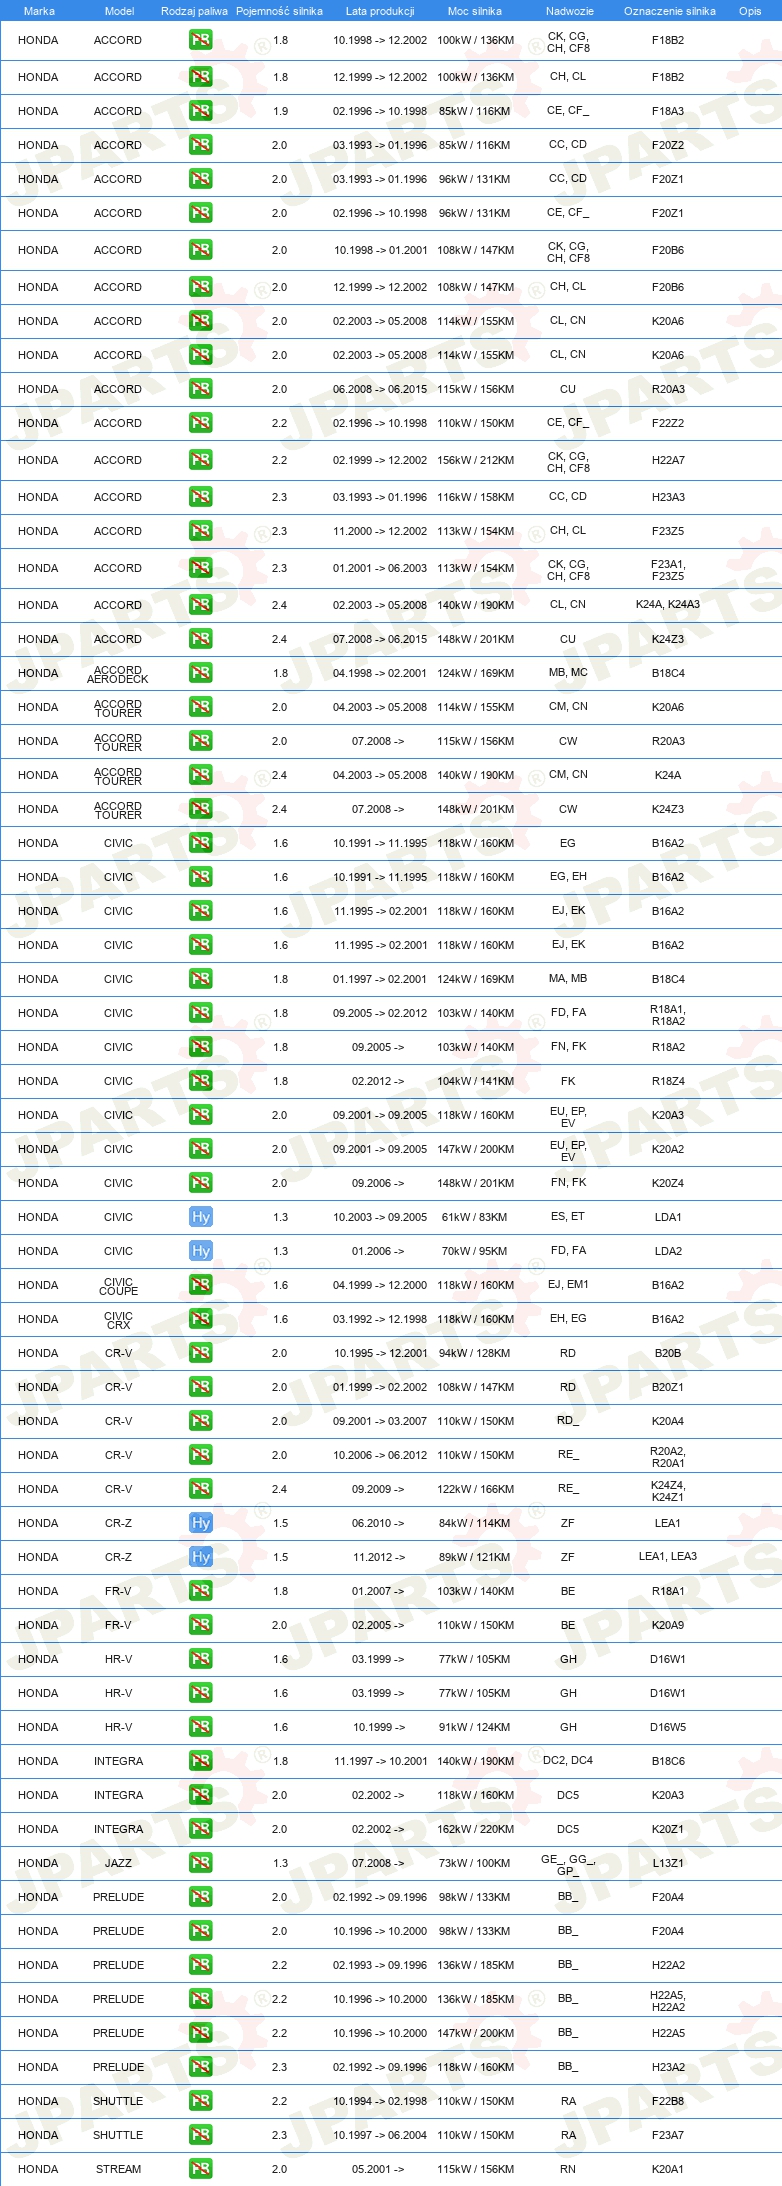Click the Opis column header
Viewport: 782px width, 2186px height.
750,11
